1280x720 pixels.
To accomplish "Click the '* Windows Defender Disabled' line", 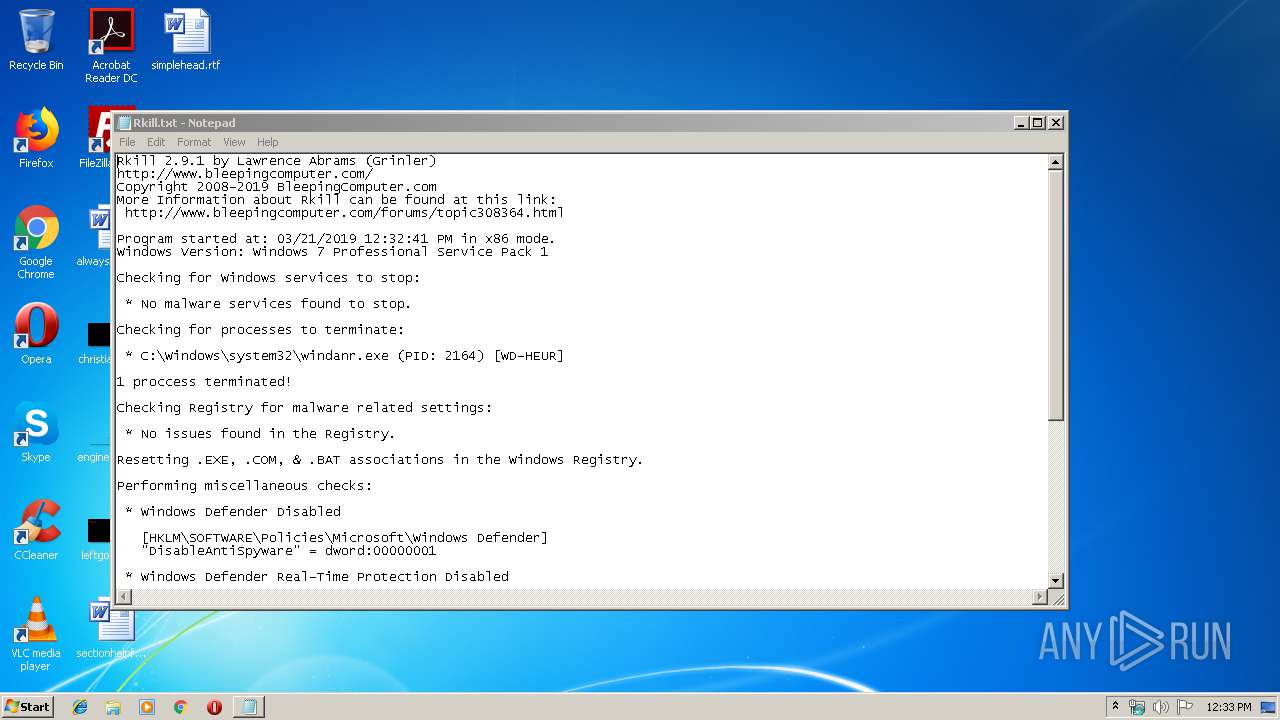I will tap(232, 512).
